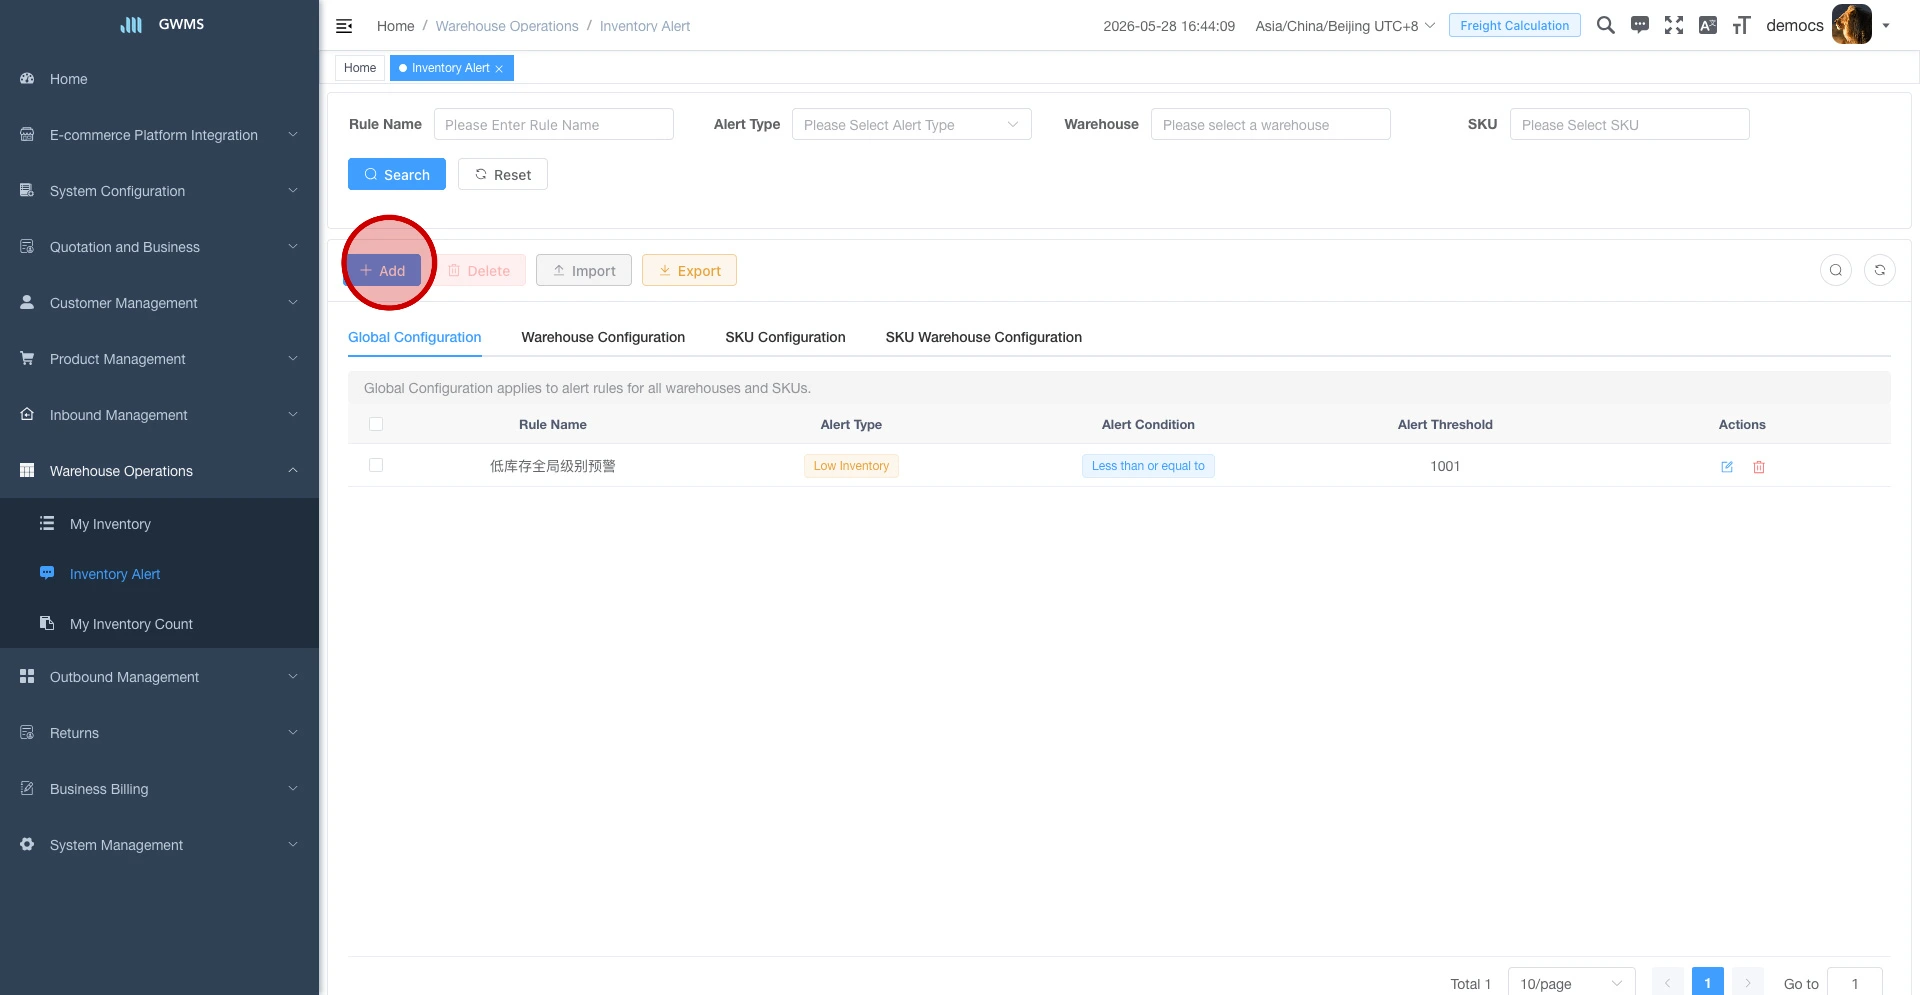Select all rows via header checkbox
The height and width of the screenshot is (995, 1920).
click(376, 424)
